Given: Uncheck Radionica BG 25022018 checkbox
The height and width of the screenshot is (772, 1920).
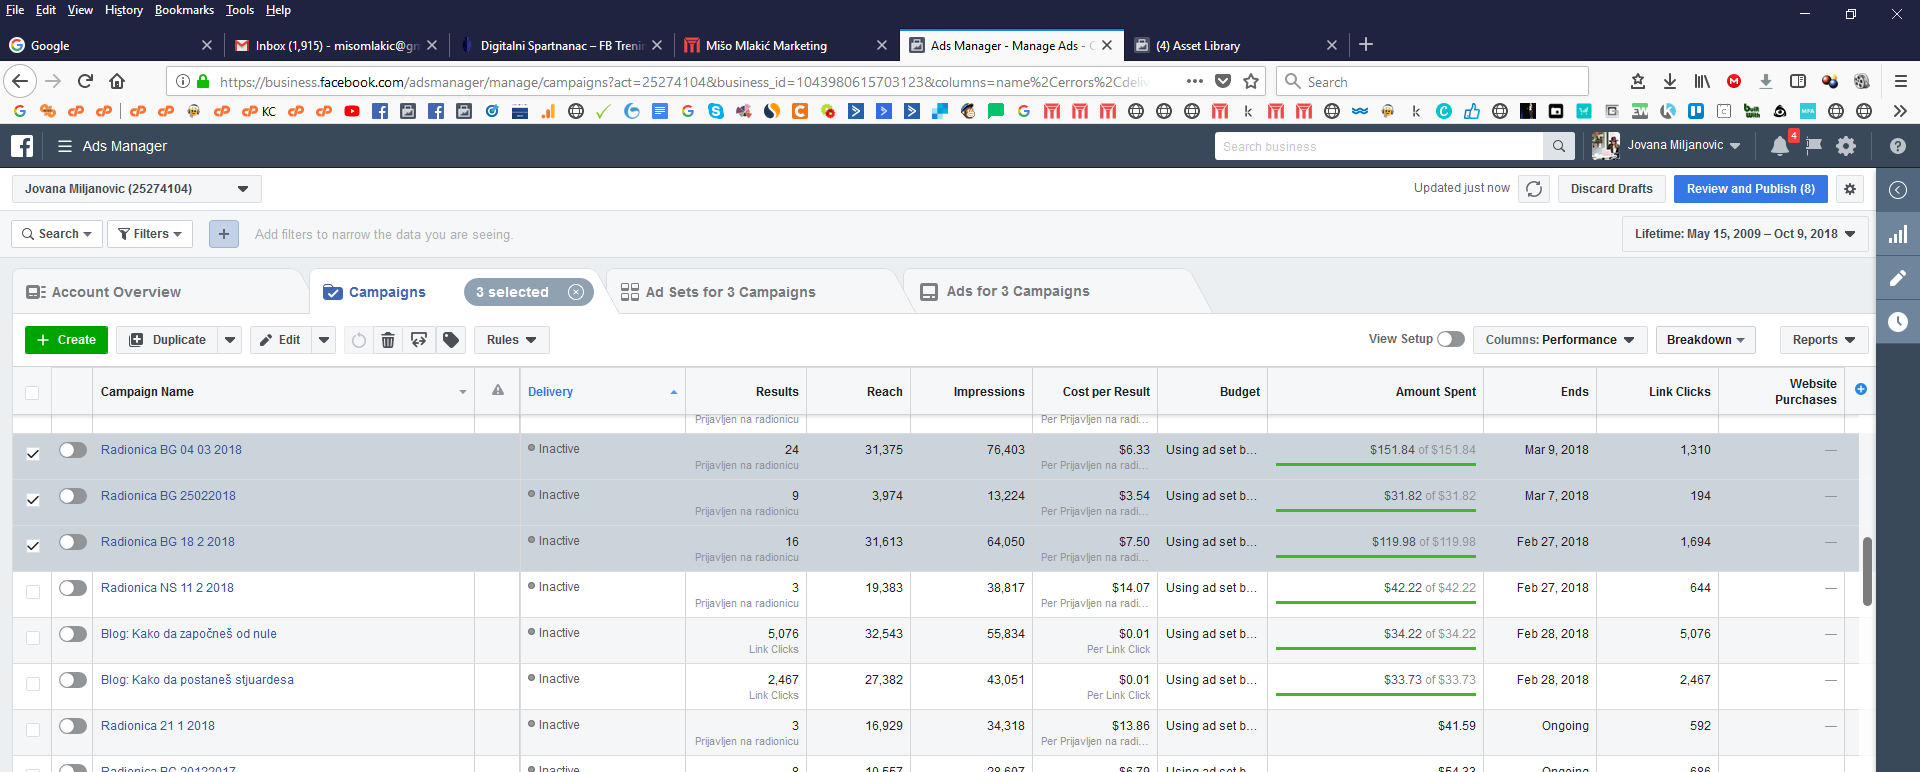Looking at the screenshot, I should [33, 500].
